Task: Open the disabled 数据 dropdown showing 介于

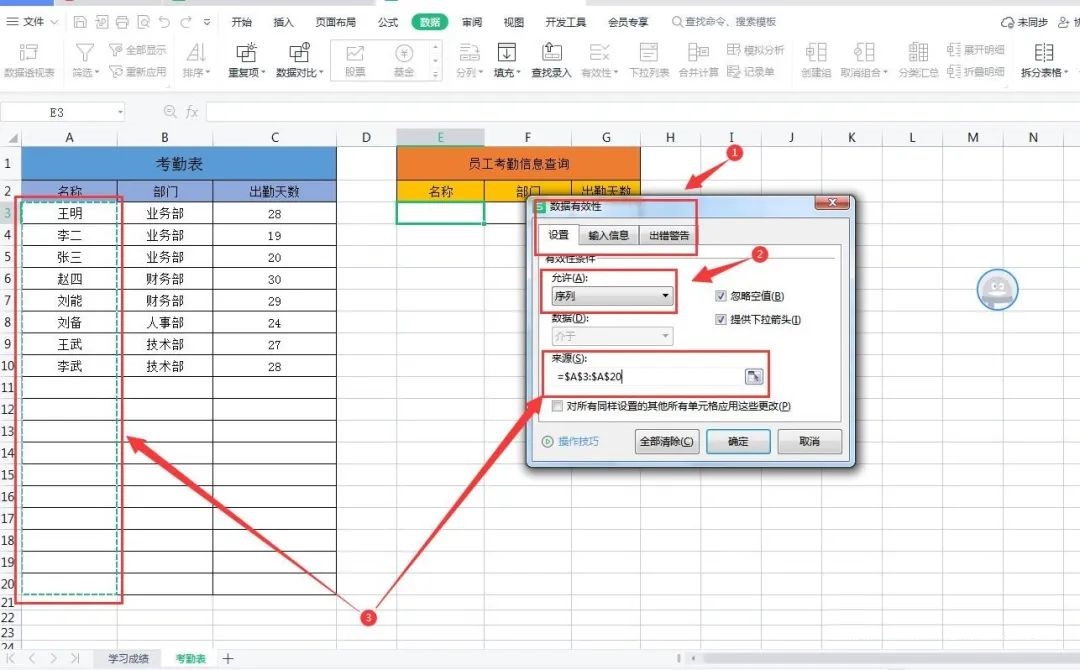Action: pos(612,336)
